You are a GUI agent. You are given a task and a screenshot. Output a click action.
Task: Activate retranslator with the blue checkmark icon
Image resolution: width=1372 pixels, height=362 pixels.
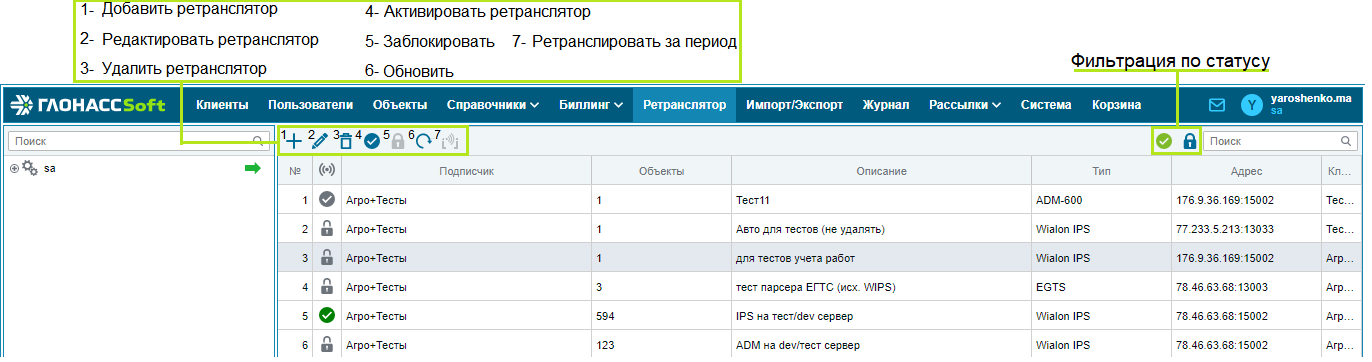point(371,142)
